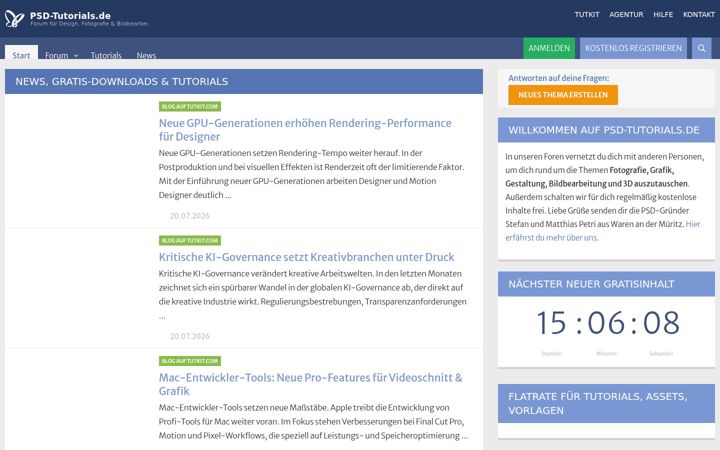720x450 pixels.
Task: Click the 20.07.2026 date under the GPU article
Action: pos(189,216)
